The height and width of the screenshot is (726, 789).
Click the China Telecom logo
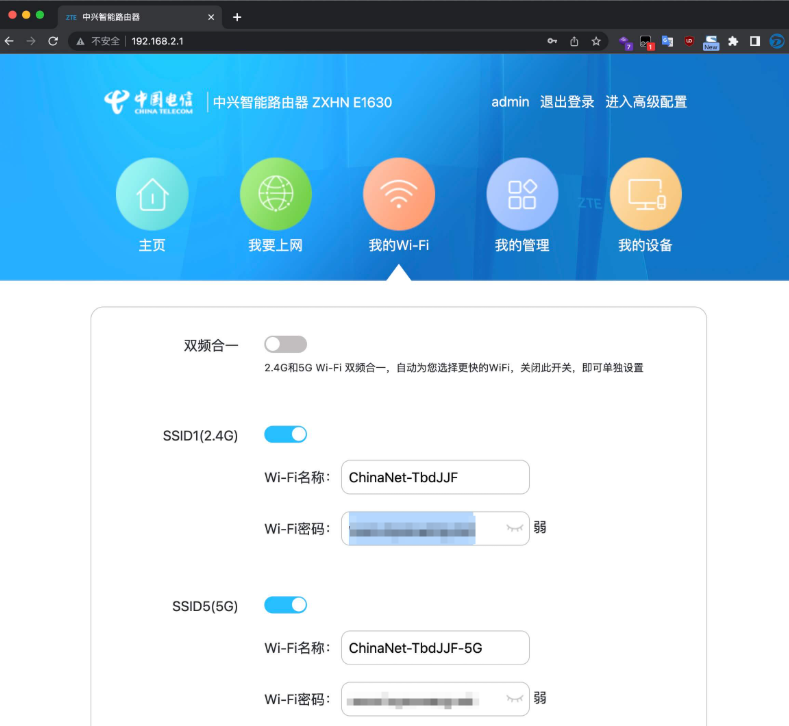(x=148, y=102)
